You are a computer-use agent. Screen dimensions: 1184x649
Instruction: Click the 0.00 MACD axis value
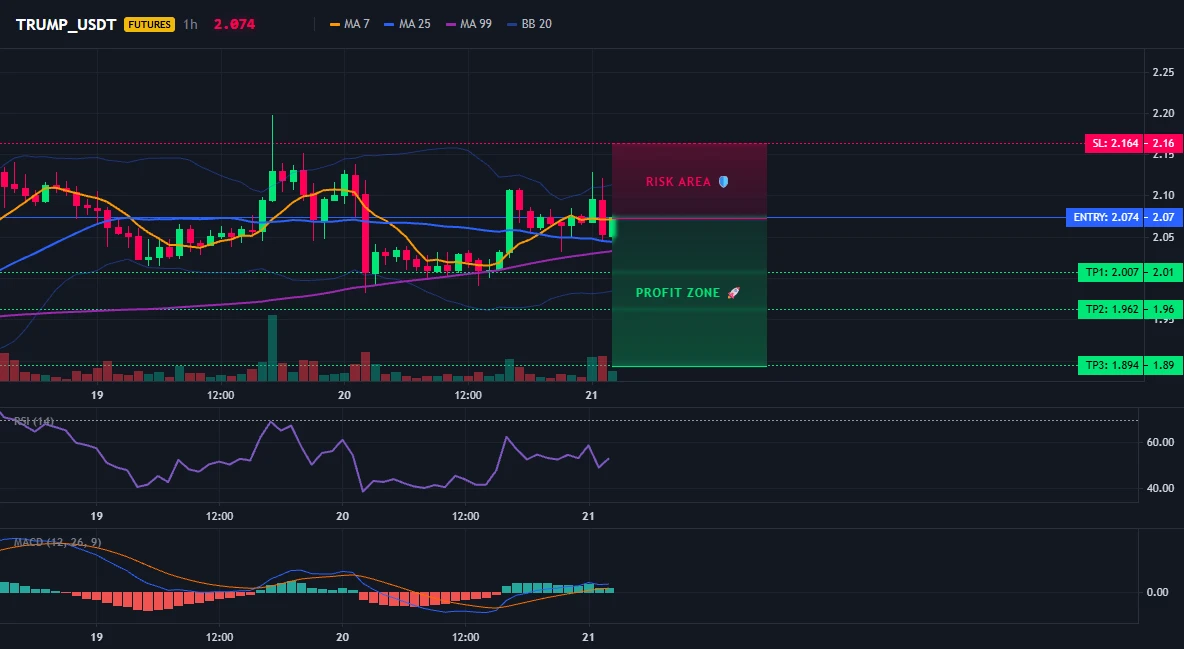pos(1158,592)
